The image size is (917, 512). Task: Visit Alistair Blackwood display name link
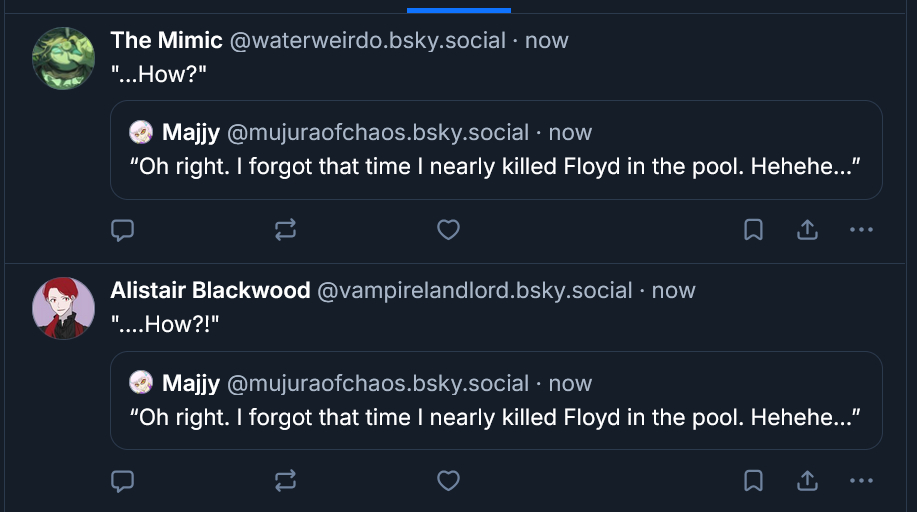click(x=210, y=291)
